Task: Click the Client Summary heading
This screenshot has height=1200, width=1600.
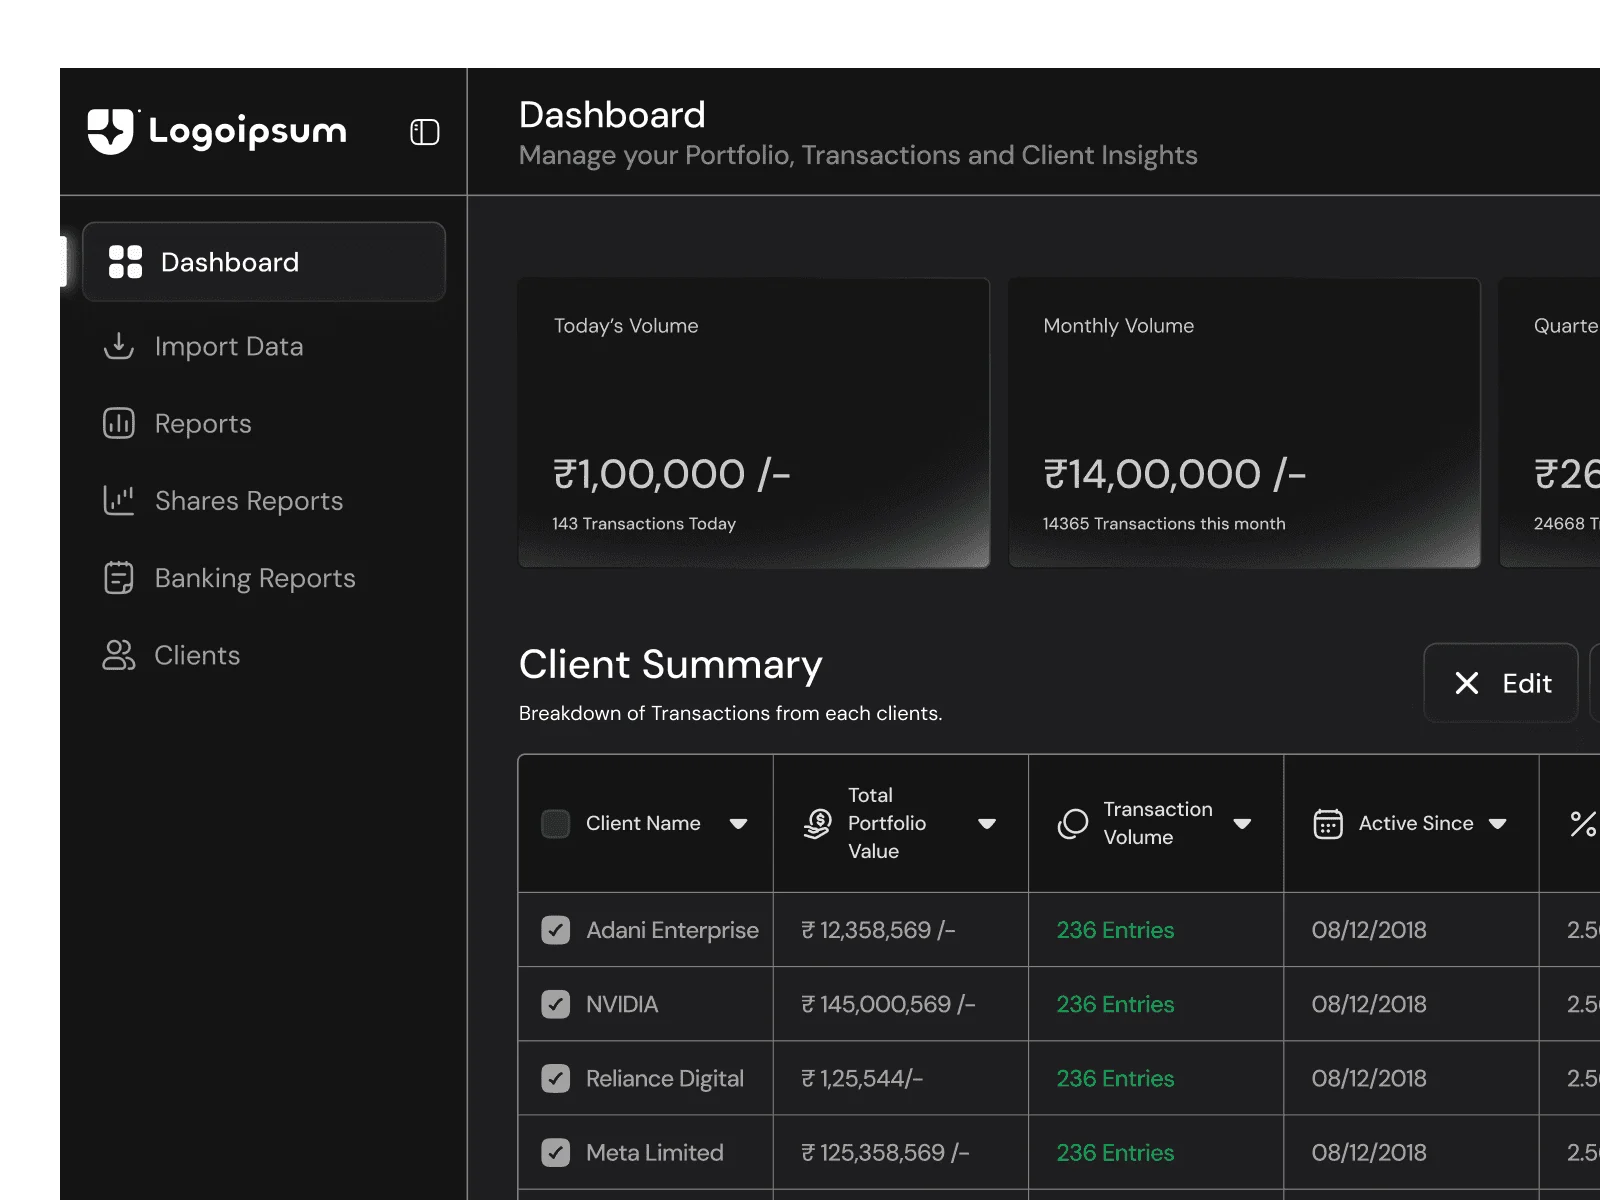Action: point(670,664)
